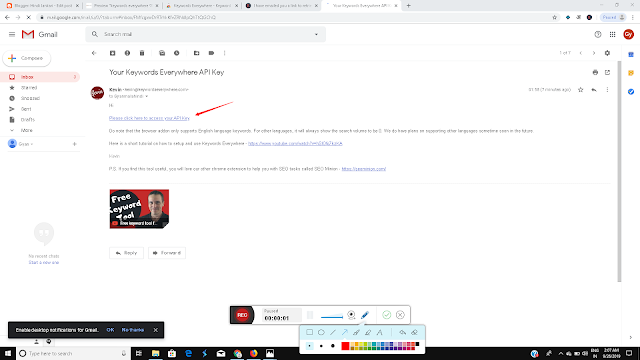This screenshot has height=360, width=640.
Task: Select the rectangle drawing tool
Action: pyautogui.click(x=309, y=332)
